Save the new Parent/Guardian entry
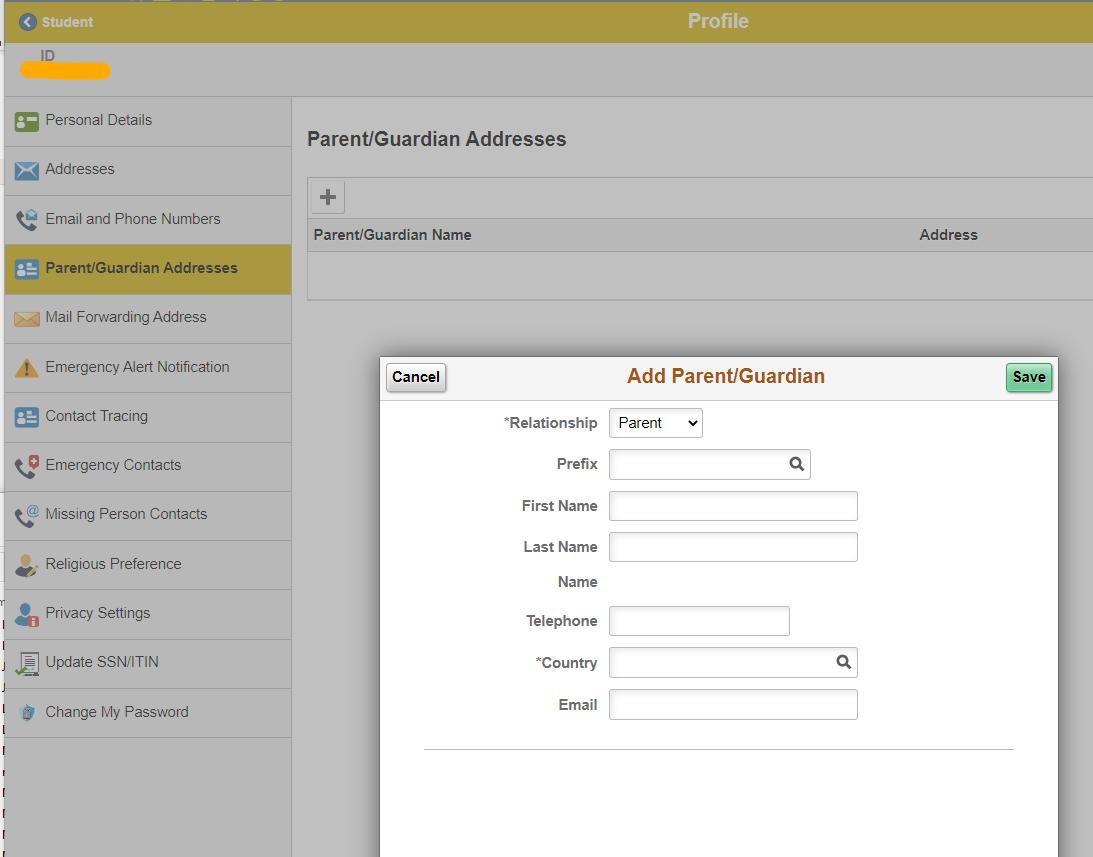The height and width of the screenshot is (857, 1093). (1028, 377)
